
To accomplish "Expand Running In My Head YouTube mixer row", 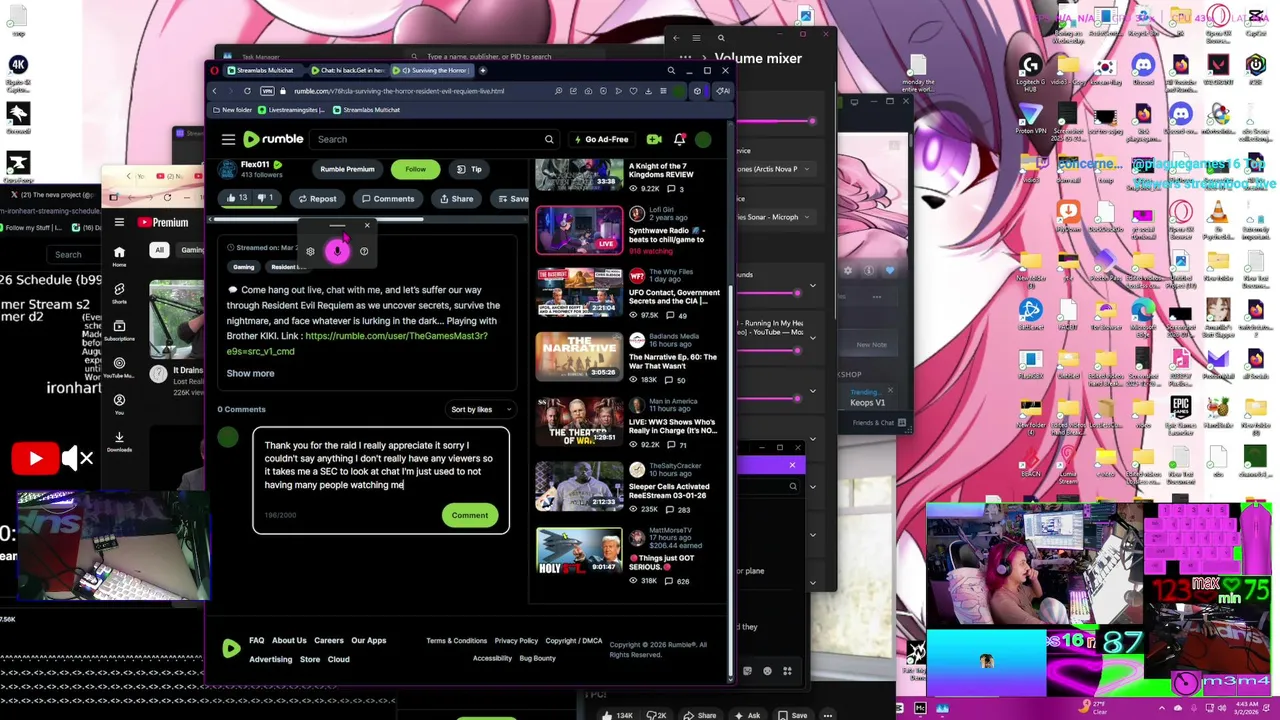I will click(812, 337).
